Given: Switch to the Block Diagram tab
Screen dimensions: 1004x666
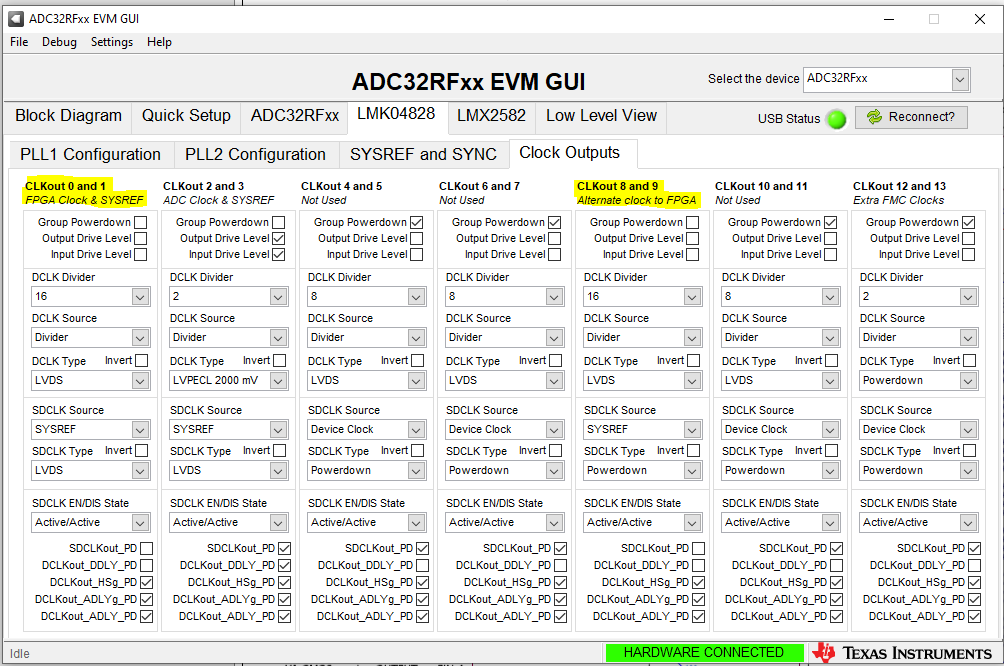Looking at the screenshot, I should pos(69,116).
